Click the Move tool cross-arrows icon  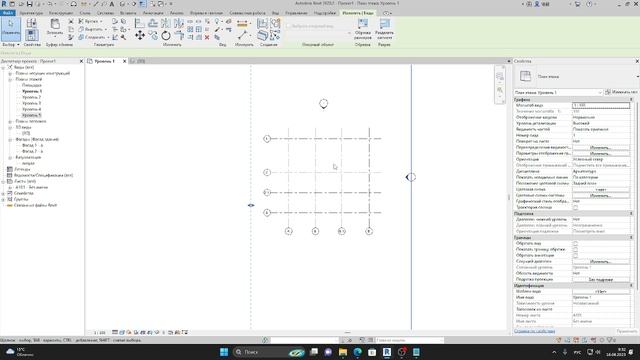coord(140,36)
